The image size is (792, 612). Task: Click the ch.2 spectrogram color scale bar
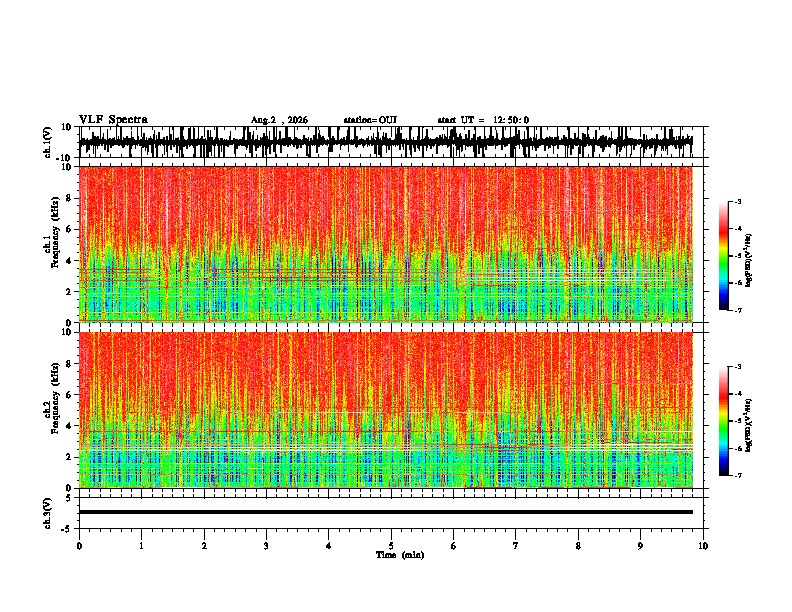click(x=723, y=421)
